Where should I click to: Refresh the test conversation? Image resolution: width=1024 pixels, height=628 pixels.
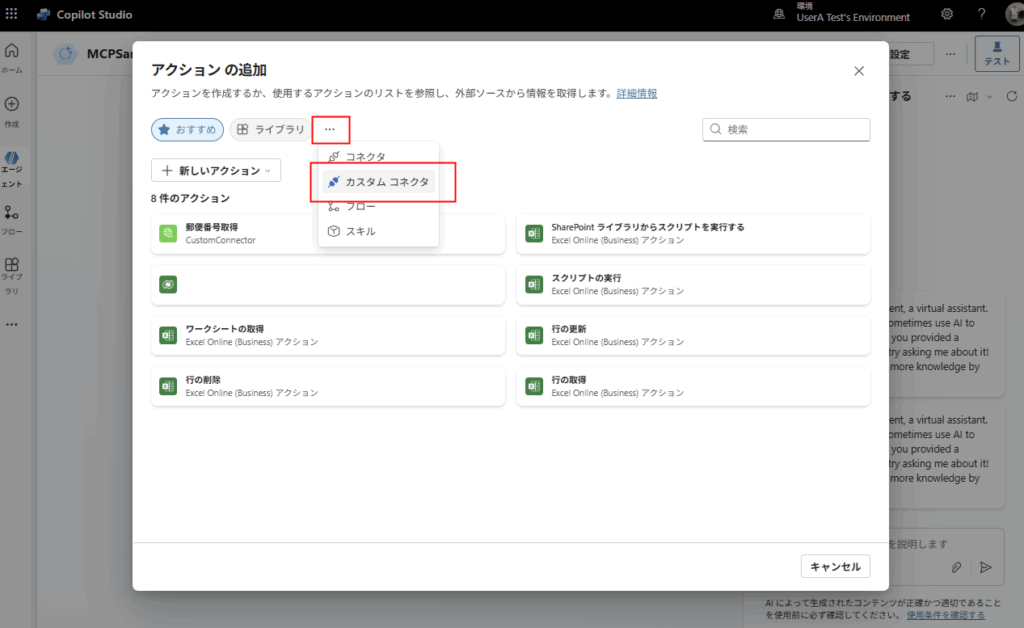tap(1012, 96)
